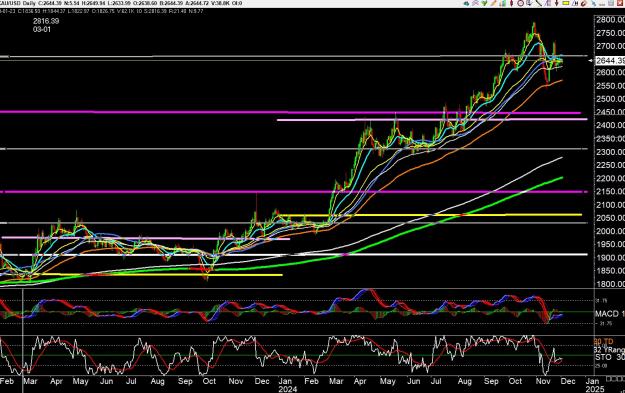Select the yellow rectangle drawing tool

click(566, 3)
